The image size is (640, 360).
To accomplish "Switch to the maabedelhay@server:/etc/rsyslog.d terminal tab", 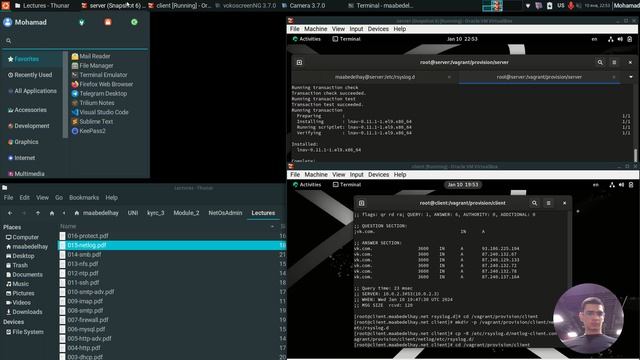I will pyautogui.click(x=375, y=77).
